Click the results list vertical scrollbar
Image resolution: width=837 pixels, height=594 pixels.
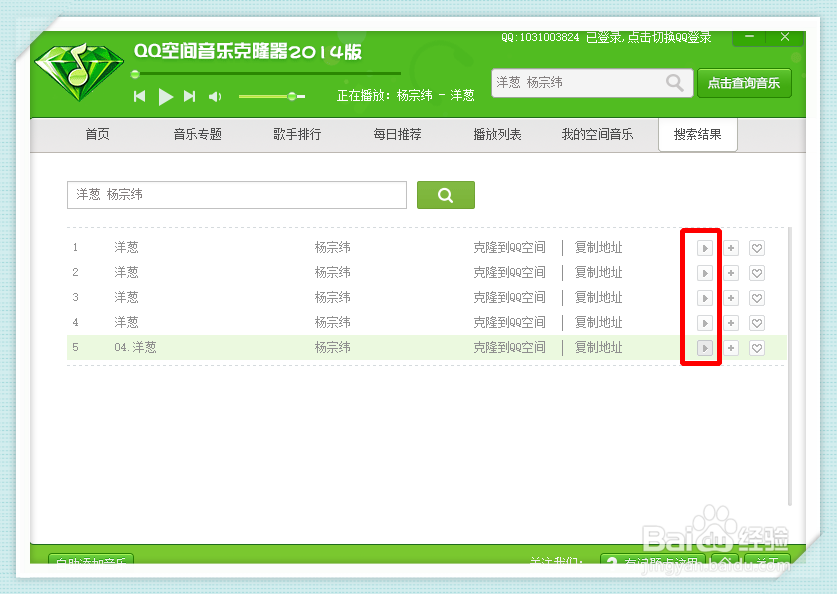tap(789, 366)
